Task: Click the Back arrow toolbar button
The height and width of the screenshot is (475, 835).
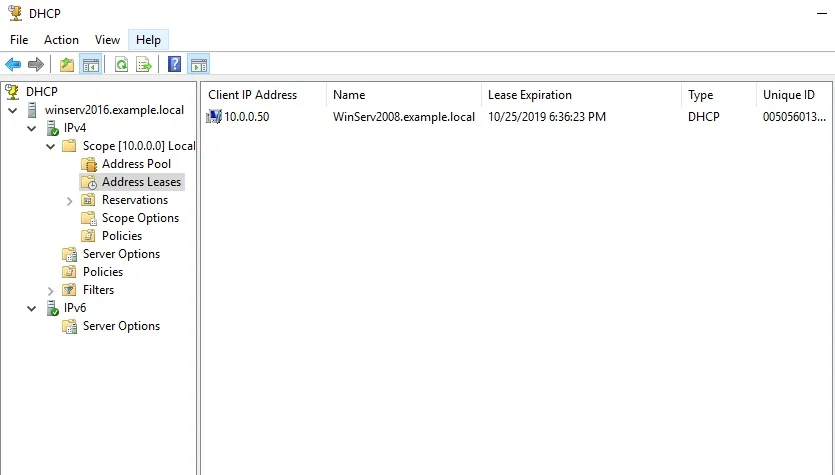Action: 13,65
